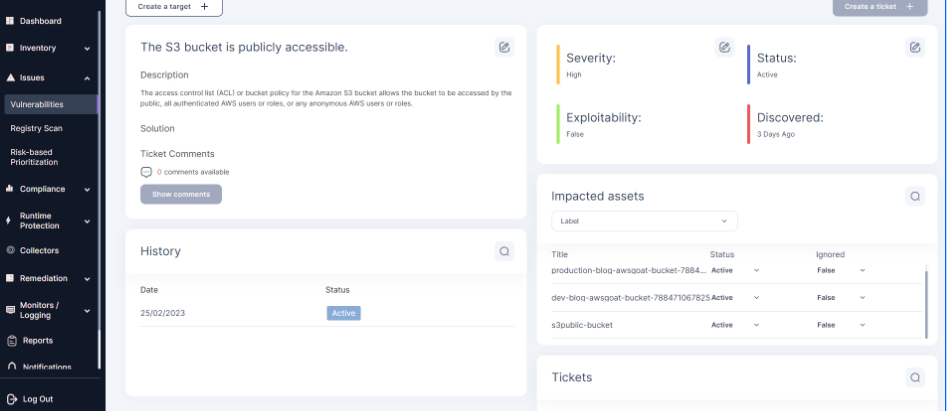The width and height of the screenshot is (948, 411).
Task: Edit the vulnerability title with pencil icon
Action: 504,47
